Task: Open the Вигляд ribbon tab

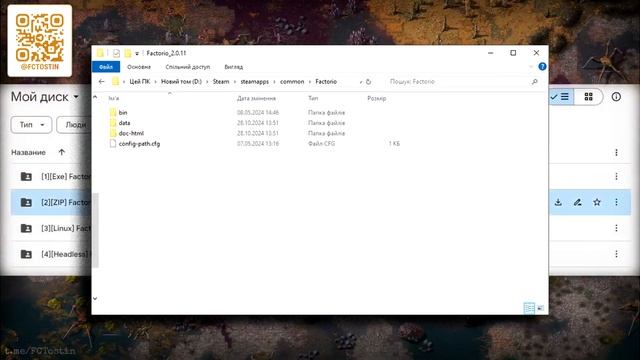Action: (233, 67)
